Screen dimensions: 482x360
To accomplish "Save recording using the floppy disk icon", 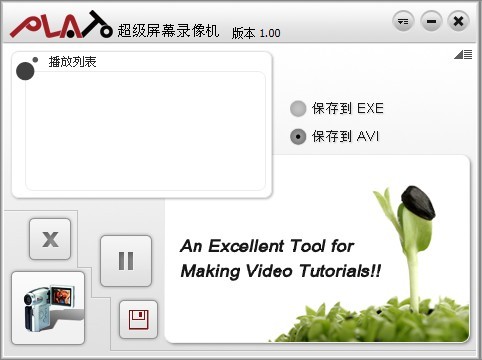I will (138, 319).
